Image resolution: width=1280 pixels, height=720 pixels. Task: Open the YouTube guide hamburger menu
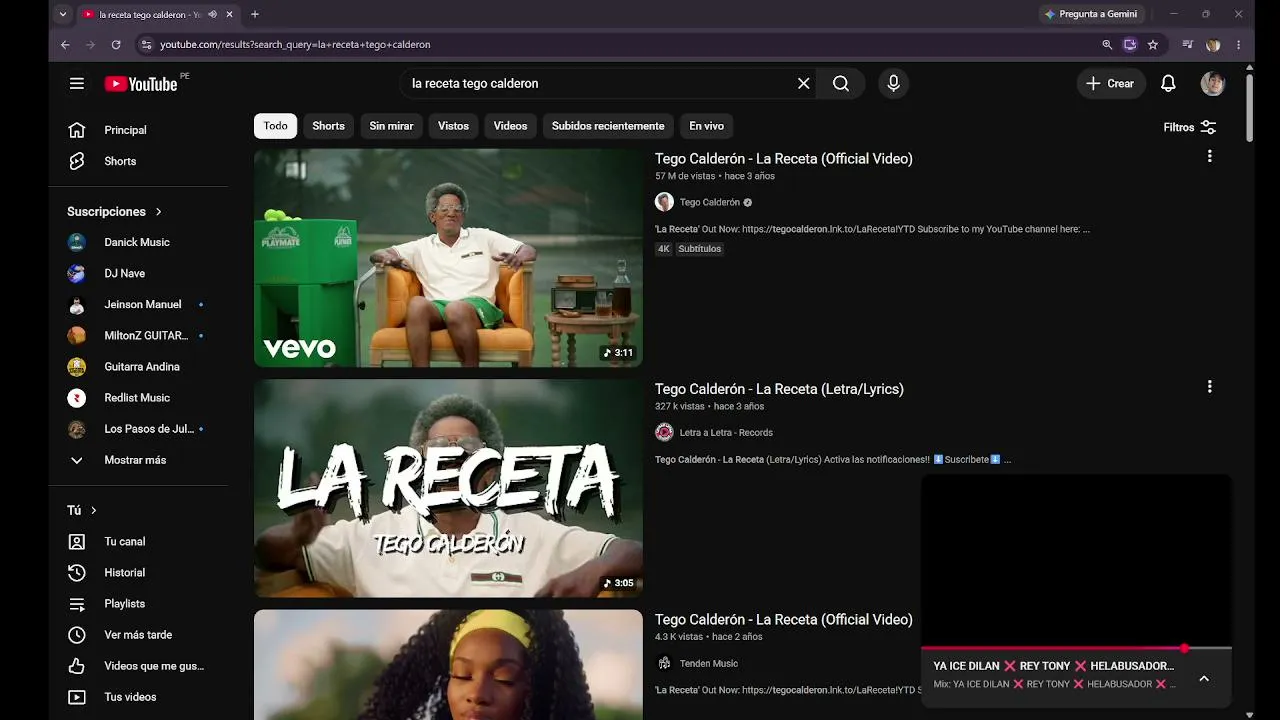(77, 84)
